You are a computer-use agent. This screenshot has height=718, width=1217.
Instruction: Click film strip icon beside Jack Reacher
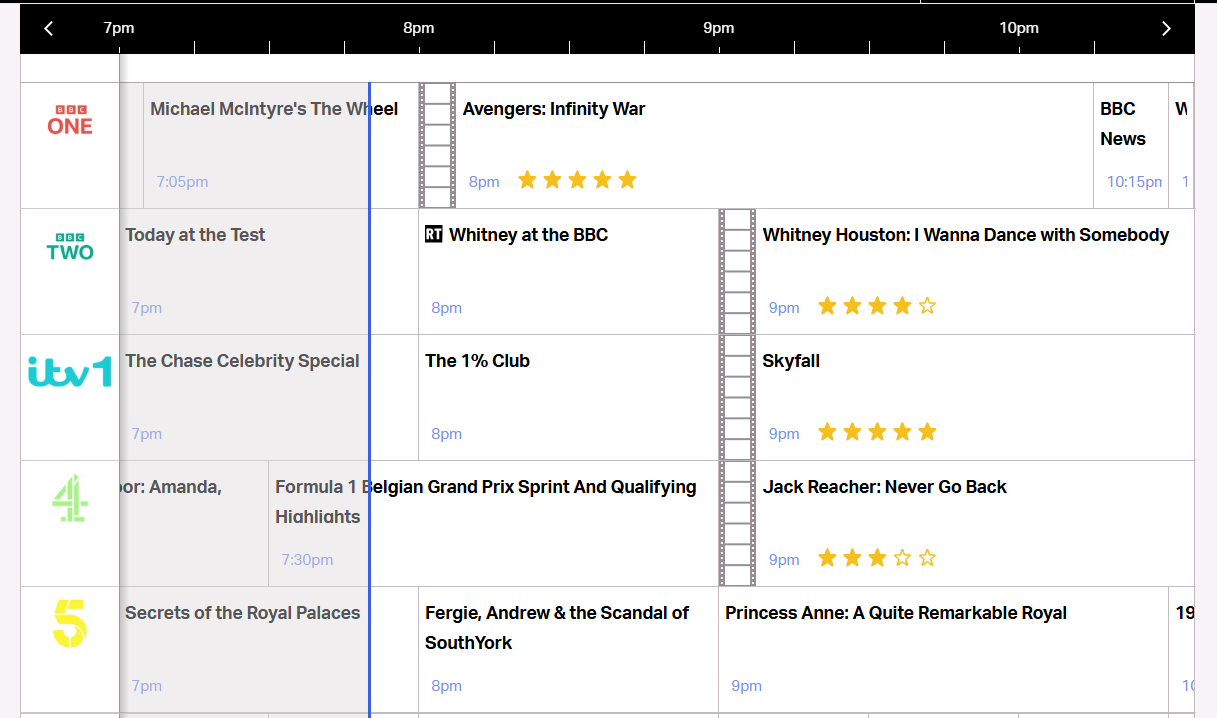coord(737,524)
